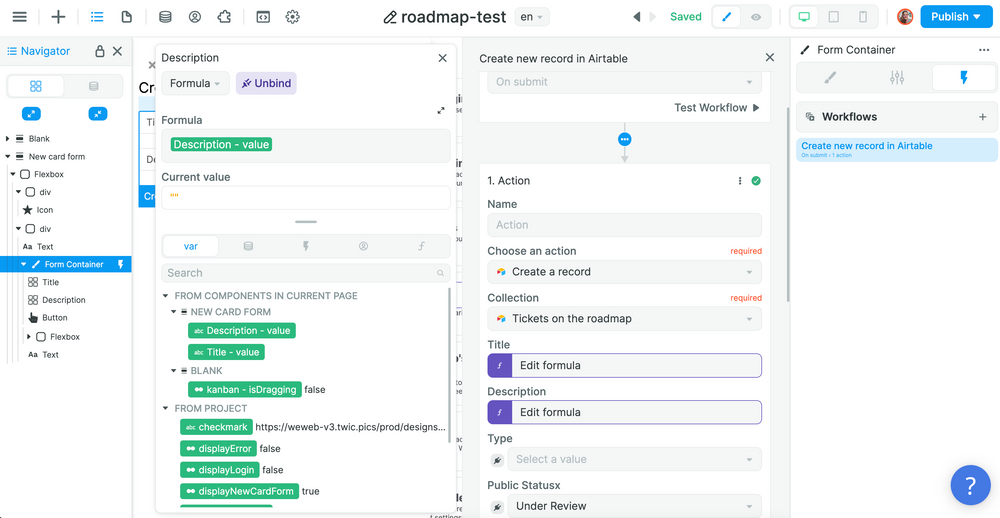Screen dimensions: 1000x518
Task: Click the three-dot menu on Action 1
Action: tap(740, 181)
